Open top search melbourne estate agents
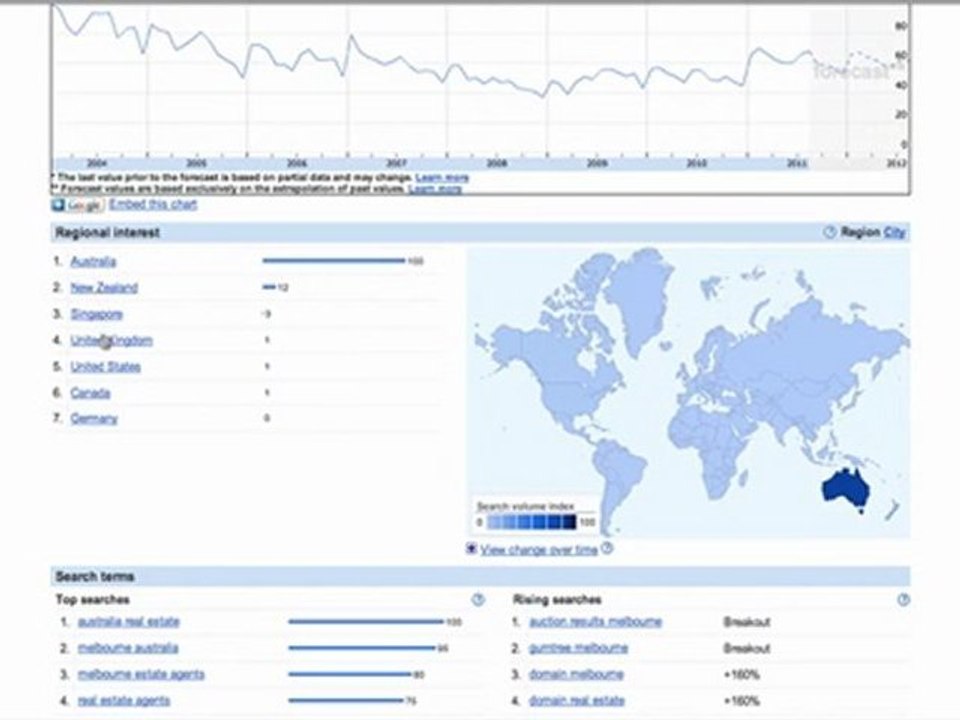 point(141,675)
